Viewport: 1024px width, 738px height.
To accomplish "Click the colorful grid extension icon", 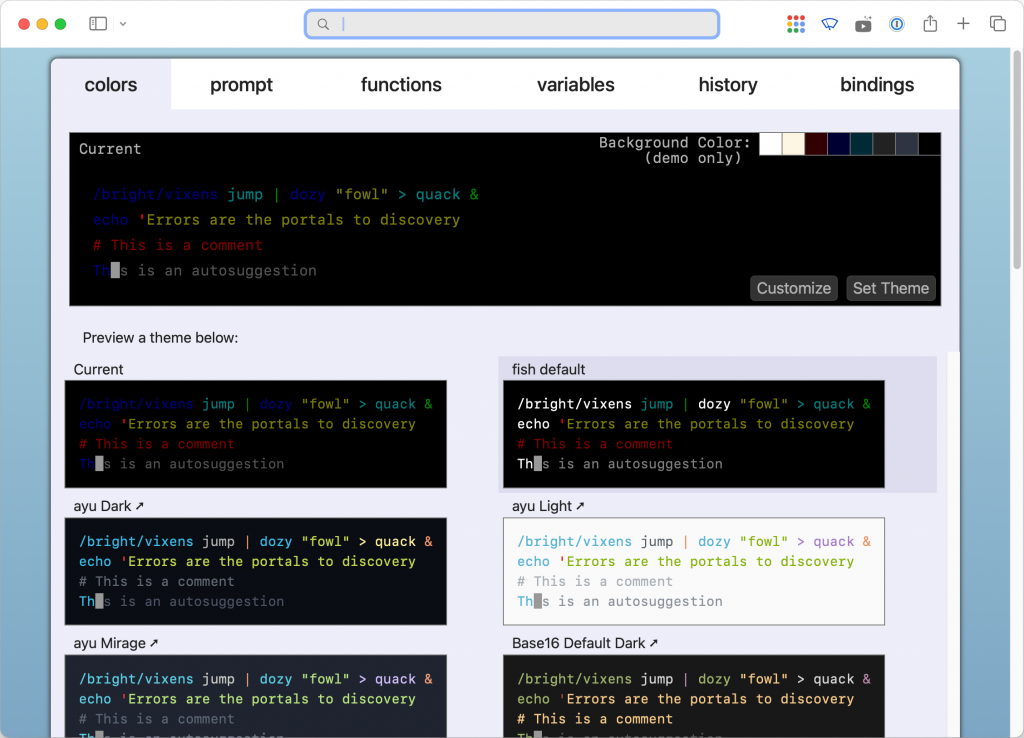I will point(795,24).
